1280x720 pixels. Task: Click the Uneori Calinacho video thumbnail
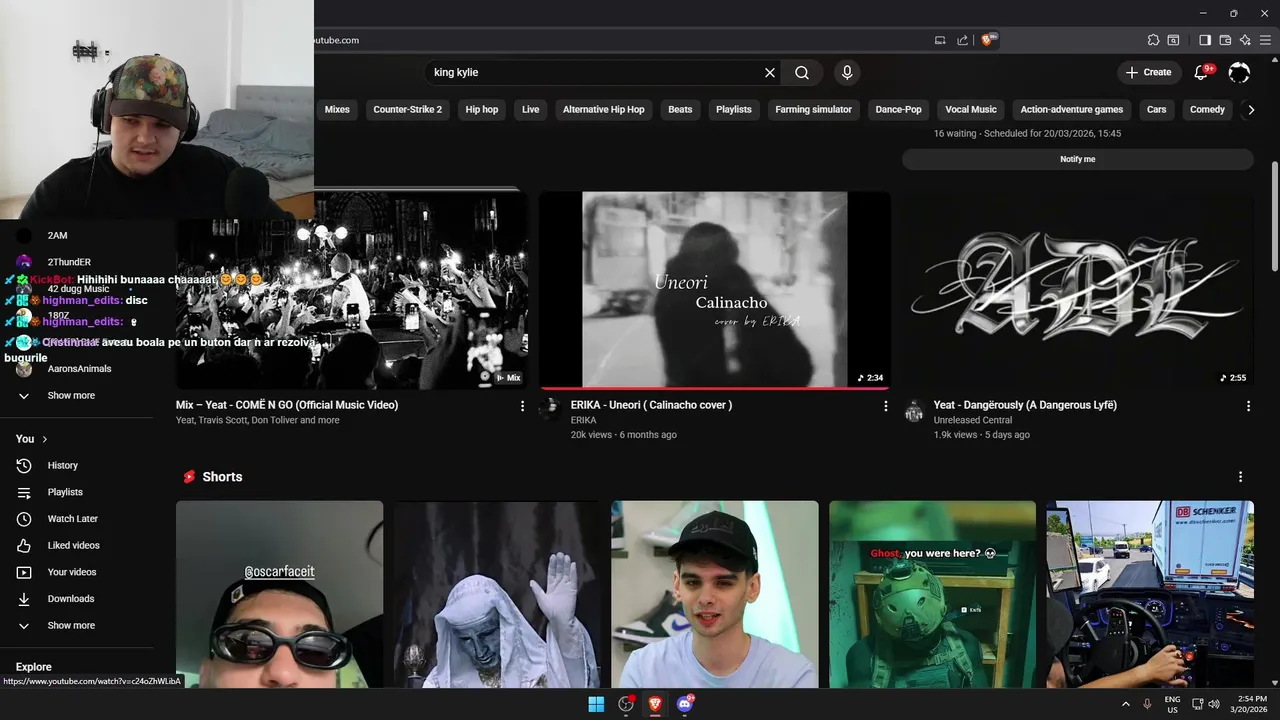pos(715,290)
